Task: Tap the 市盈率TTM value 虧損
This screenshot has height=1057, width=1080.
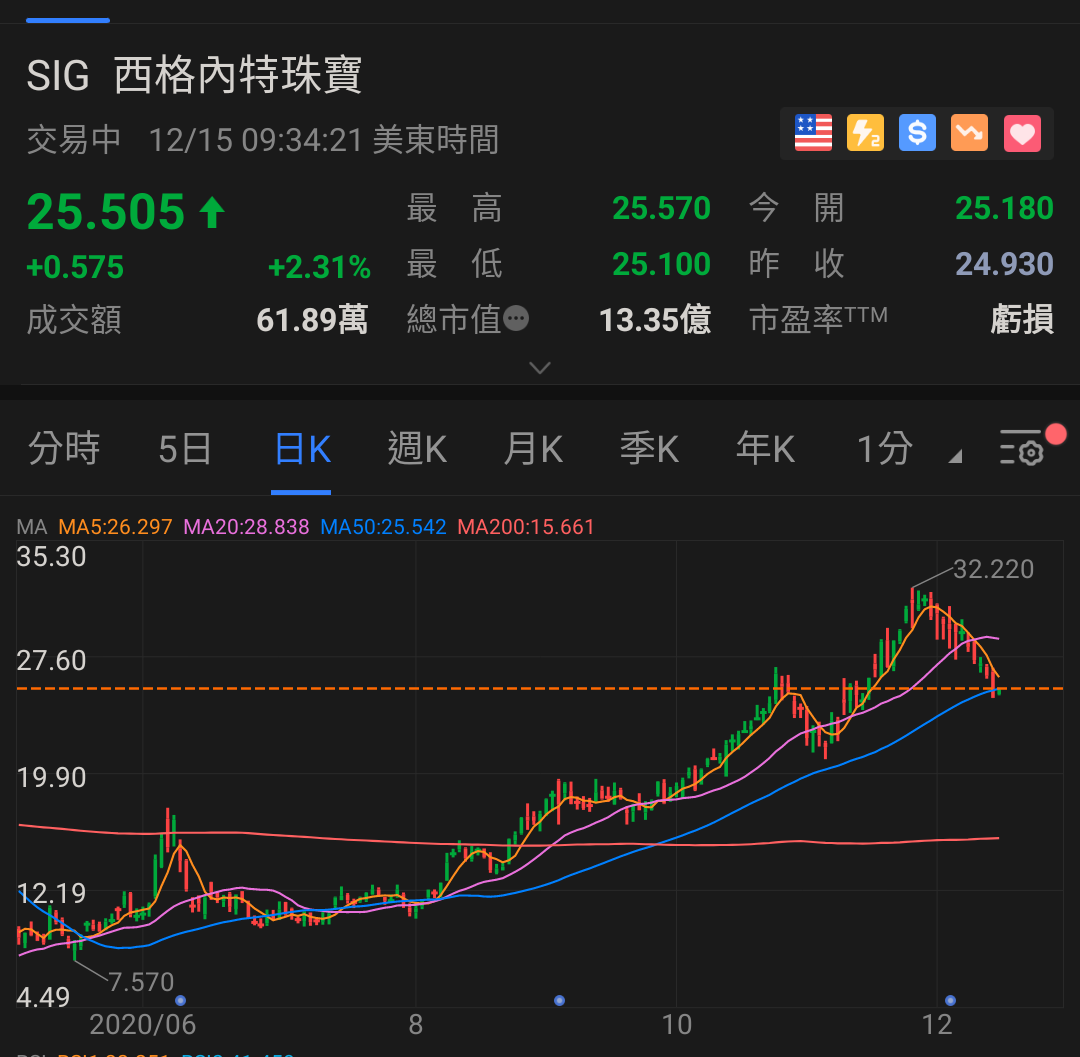Action: click(1022, 320)
